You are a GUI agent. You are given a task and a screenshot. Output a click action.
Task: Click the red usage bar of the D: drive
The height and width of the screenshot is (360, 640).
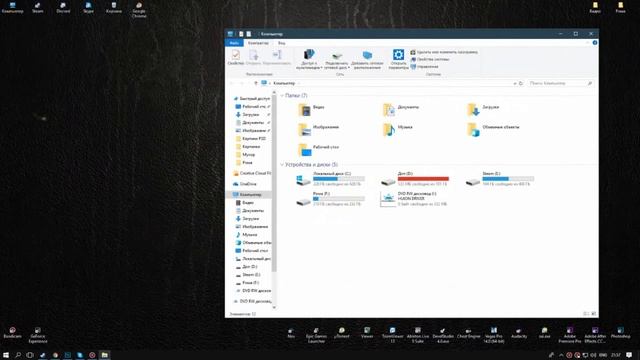pos(423,179)
